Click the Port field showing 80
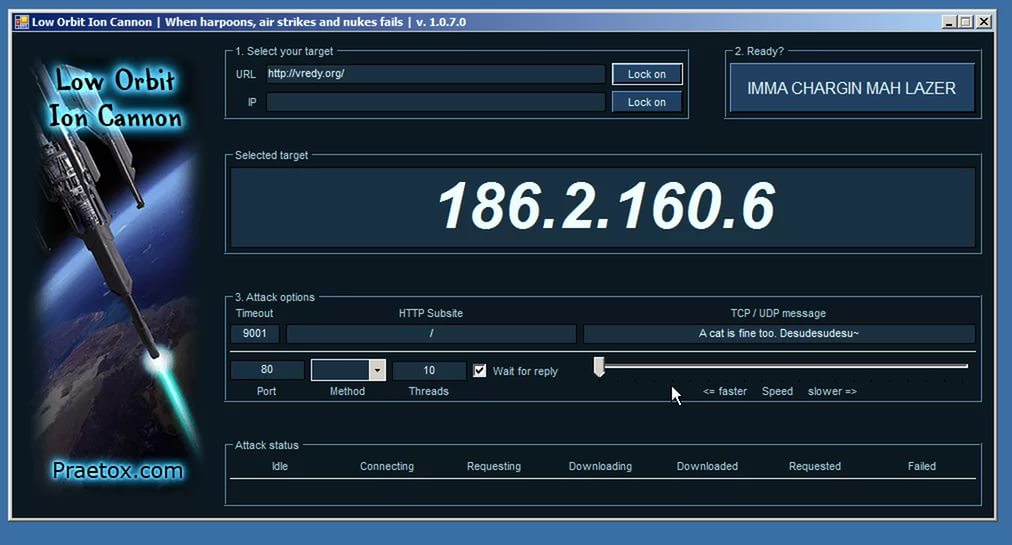This screenshot has height=545, width=1012. click(267, 369)
